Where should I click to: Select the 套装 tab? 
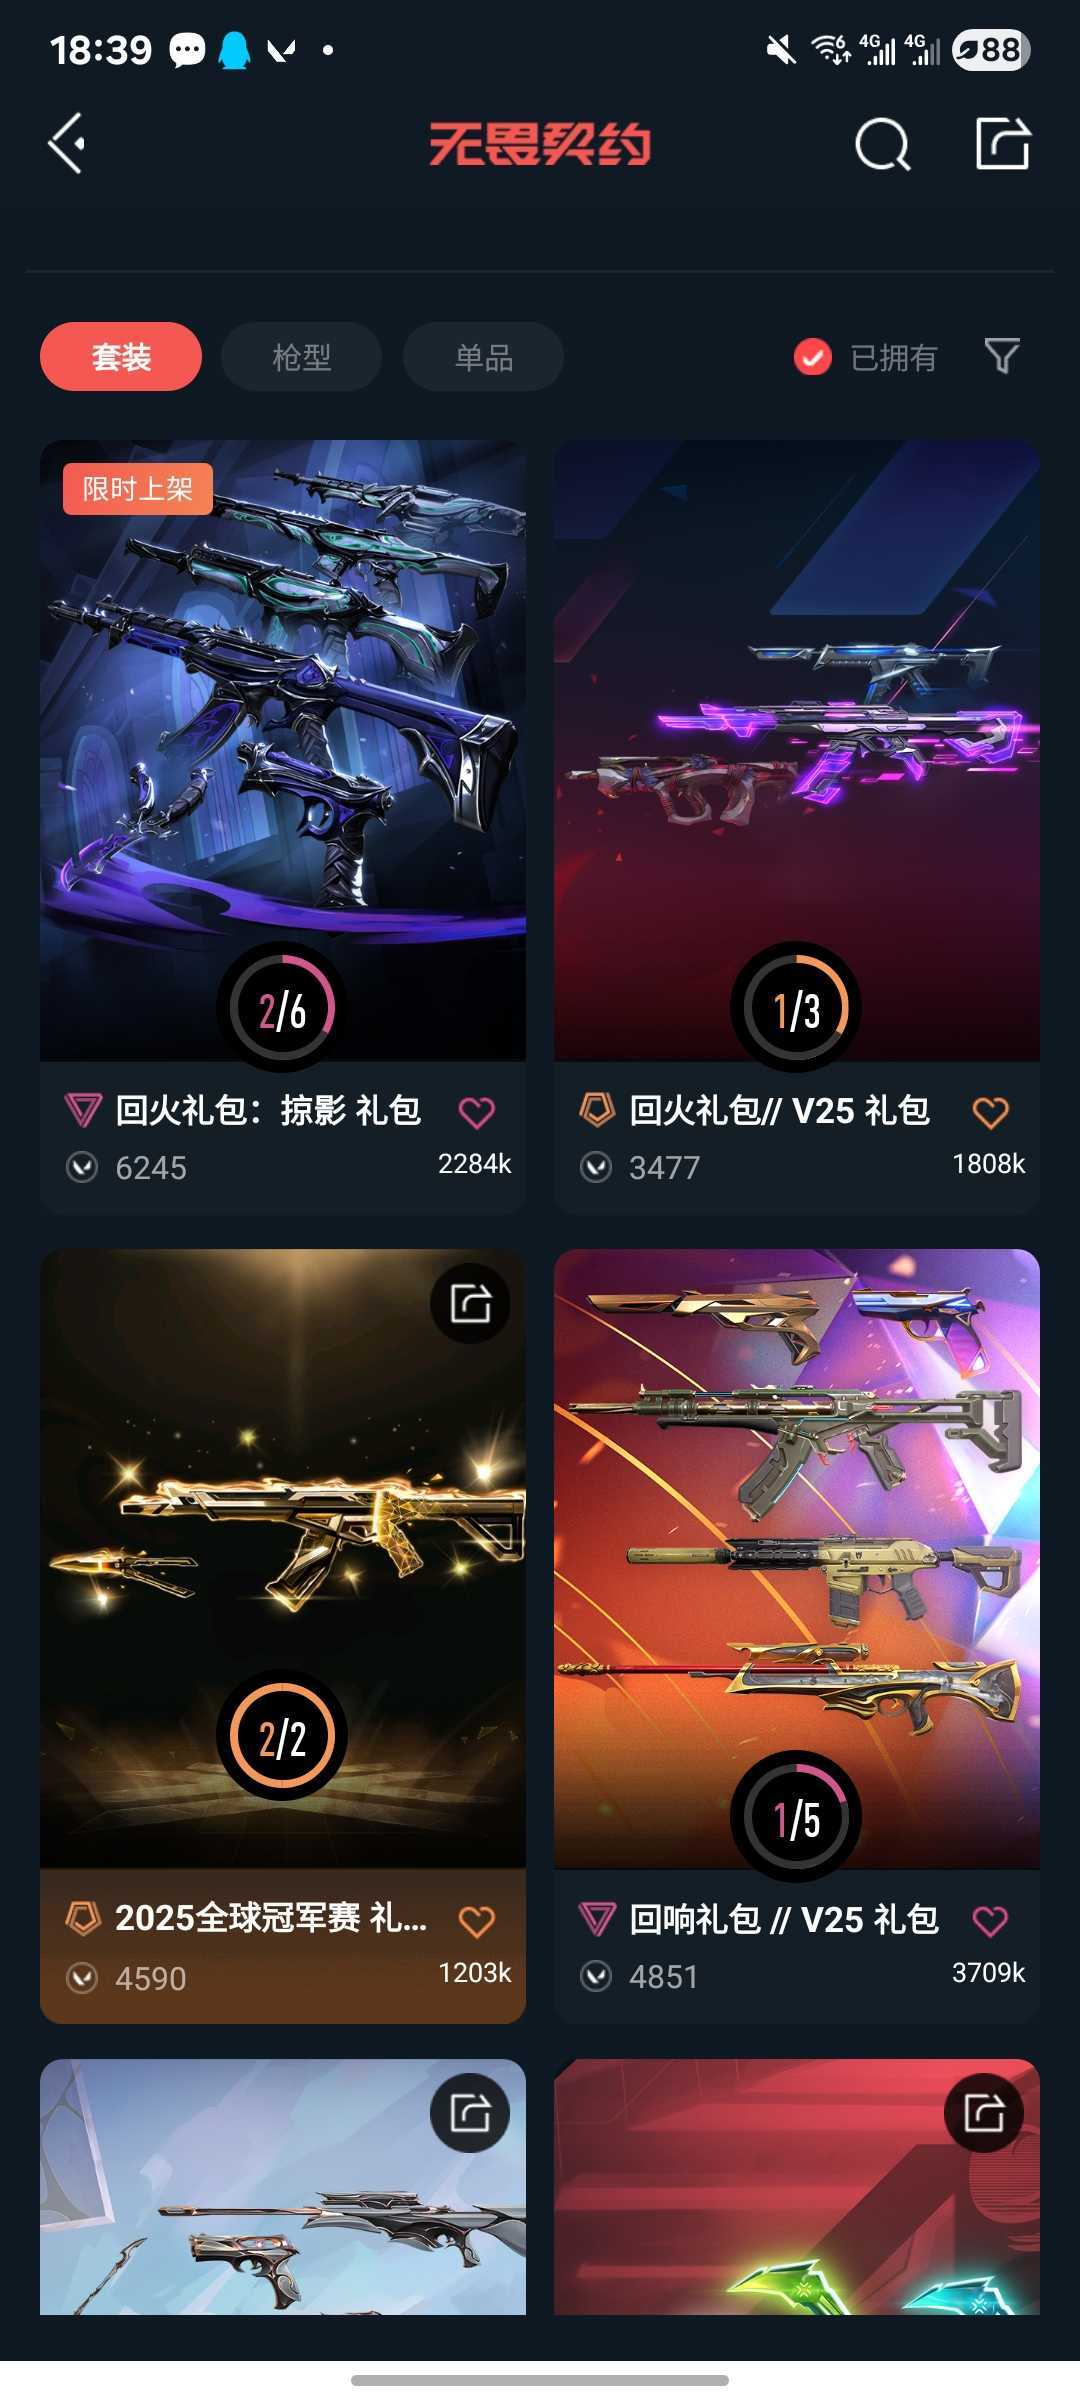[121, 357]
